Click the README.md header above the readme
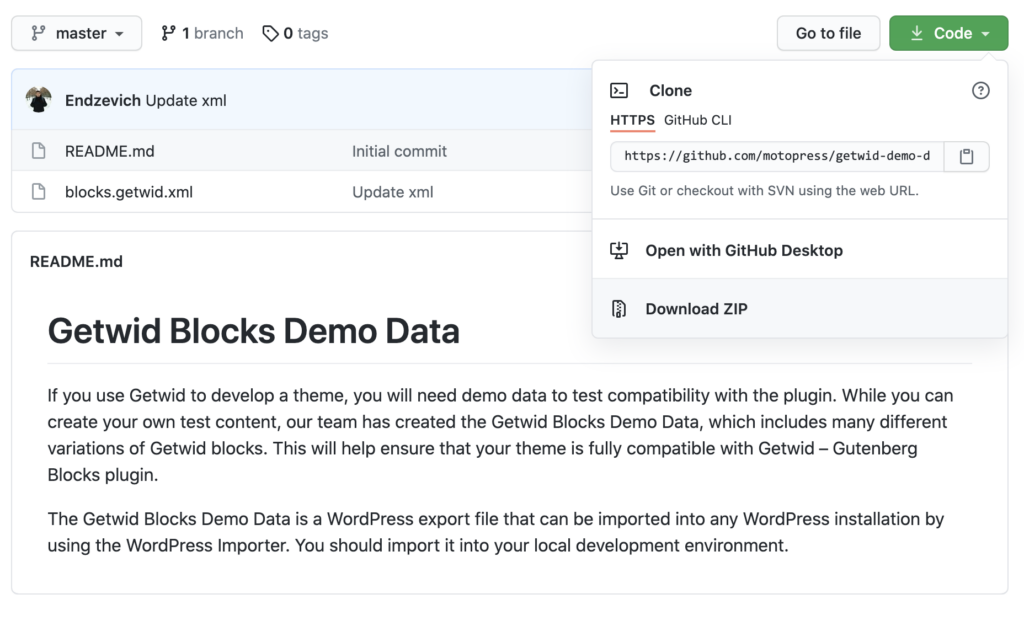This screenshot has width=1024, height=621. pyautogui.click(x=76, y=262)
